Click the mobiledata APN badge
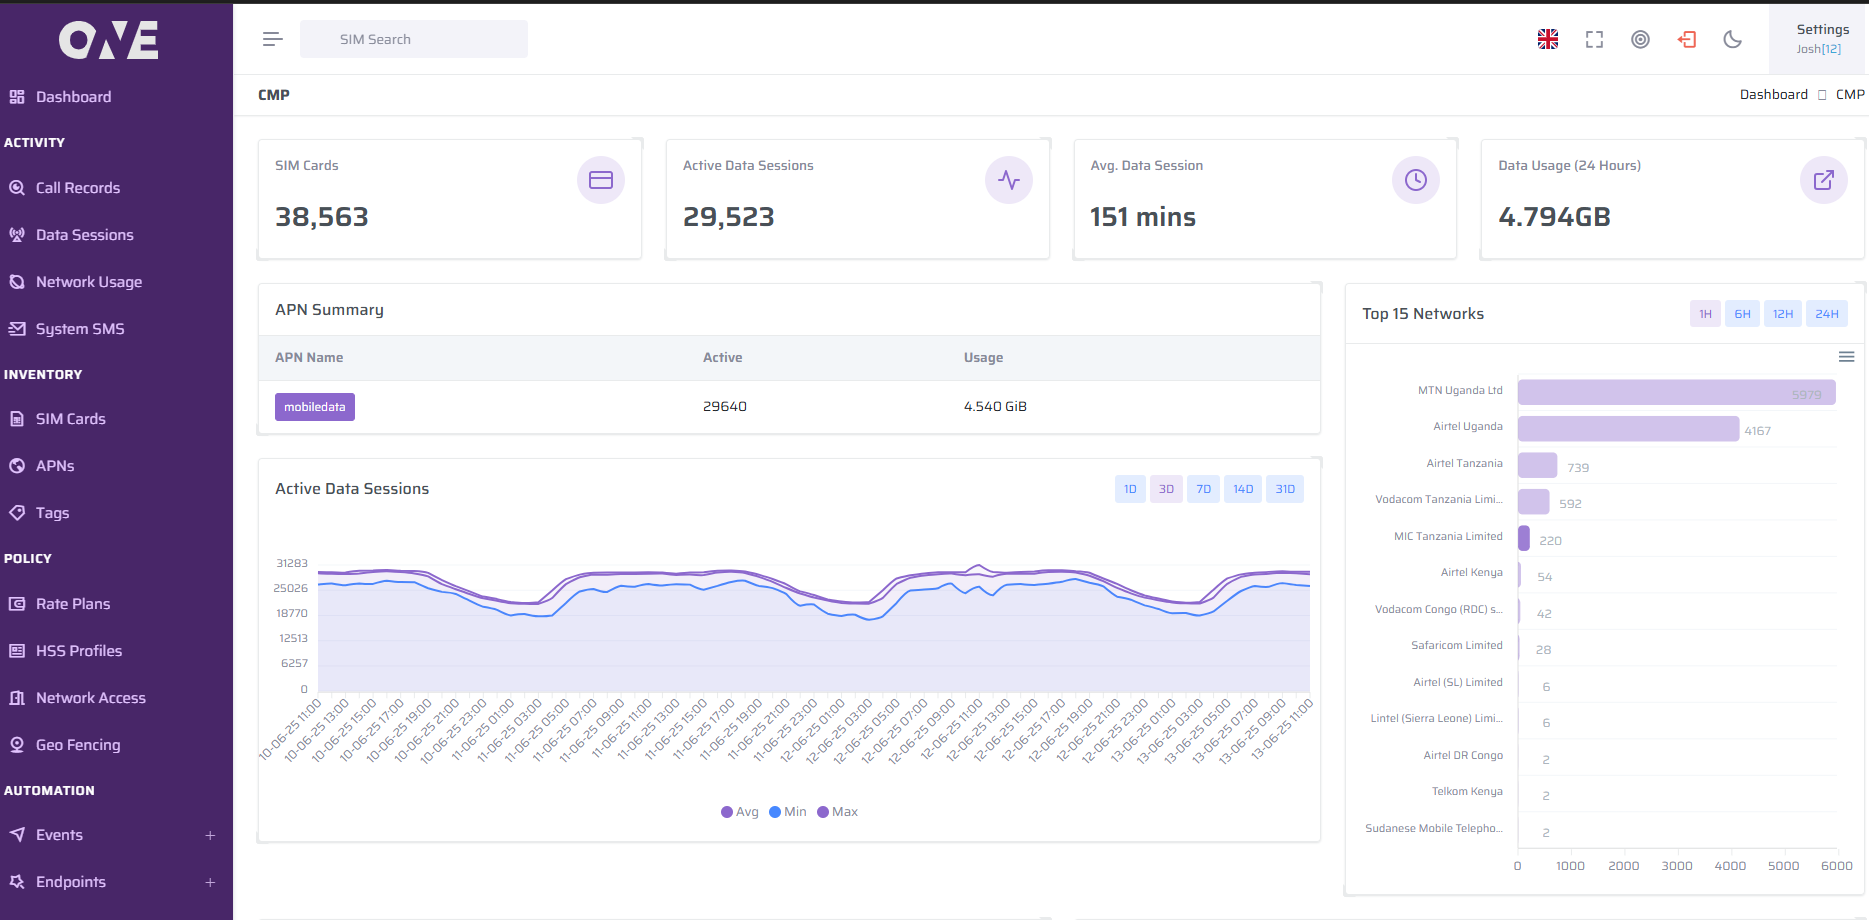Image resolution: width=1869 pixels, height=920 pixels. pyautogui.click(x=315, y=407)
